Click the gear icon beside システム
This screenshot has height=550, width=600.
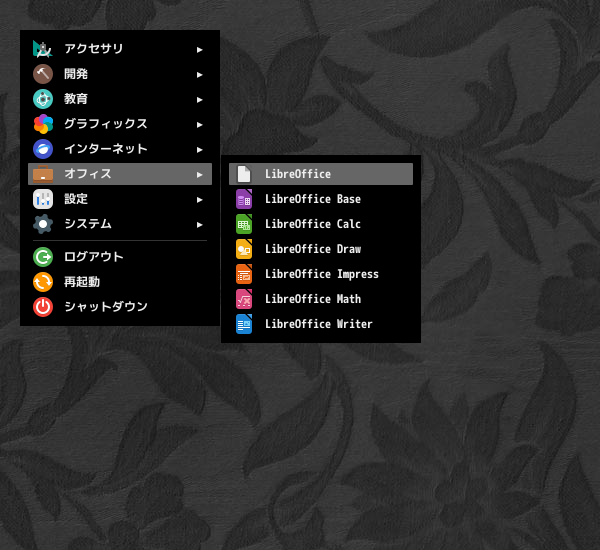click(x=43, y=224)
